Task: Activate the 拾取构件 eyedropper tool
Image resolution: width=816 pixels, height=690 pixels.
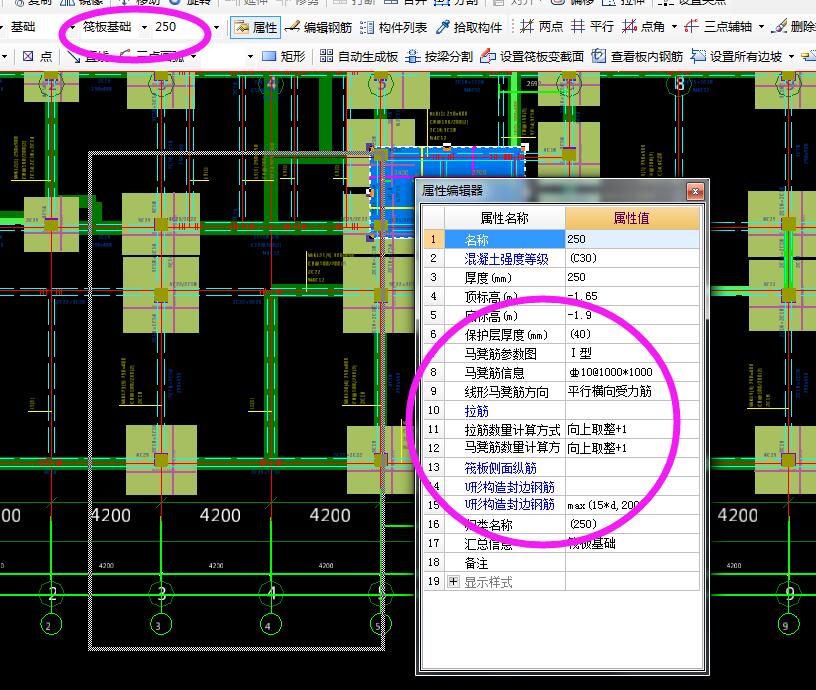Action: pos(469,27)
